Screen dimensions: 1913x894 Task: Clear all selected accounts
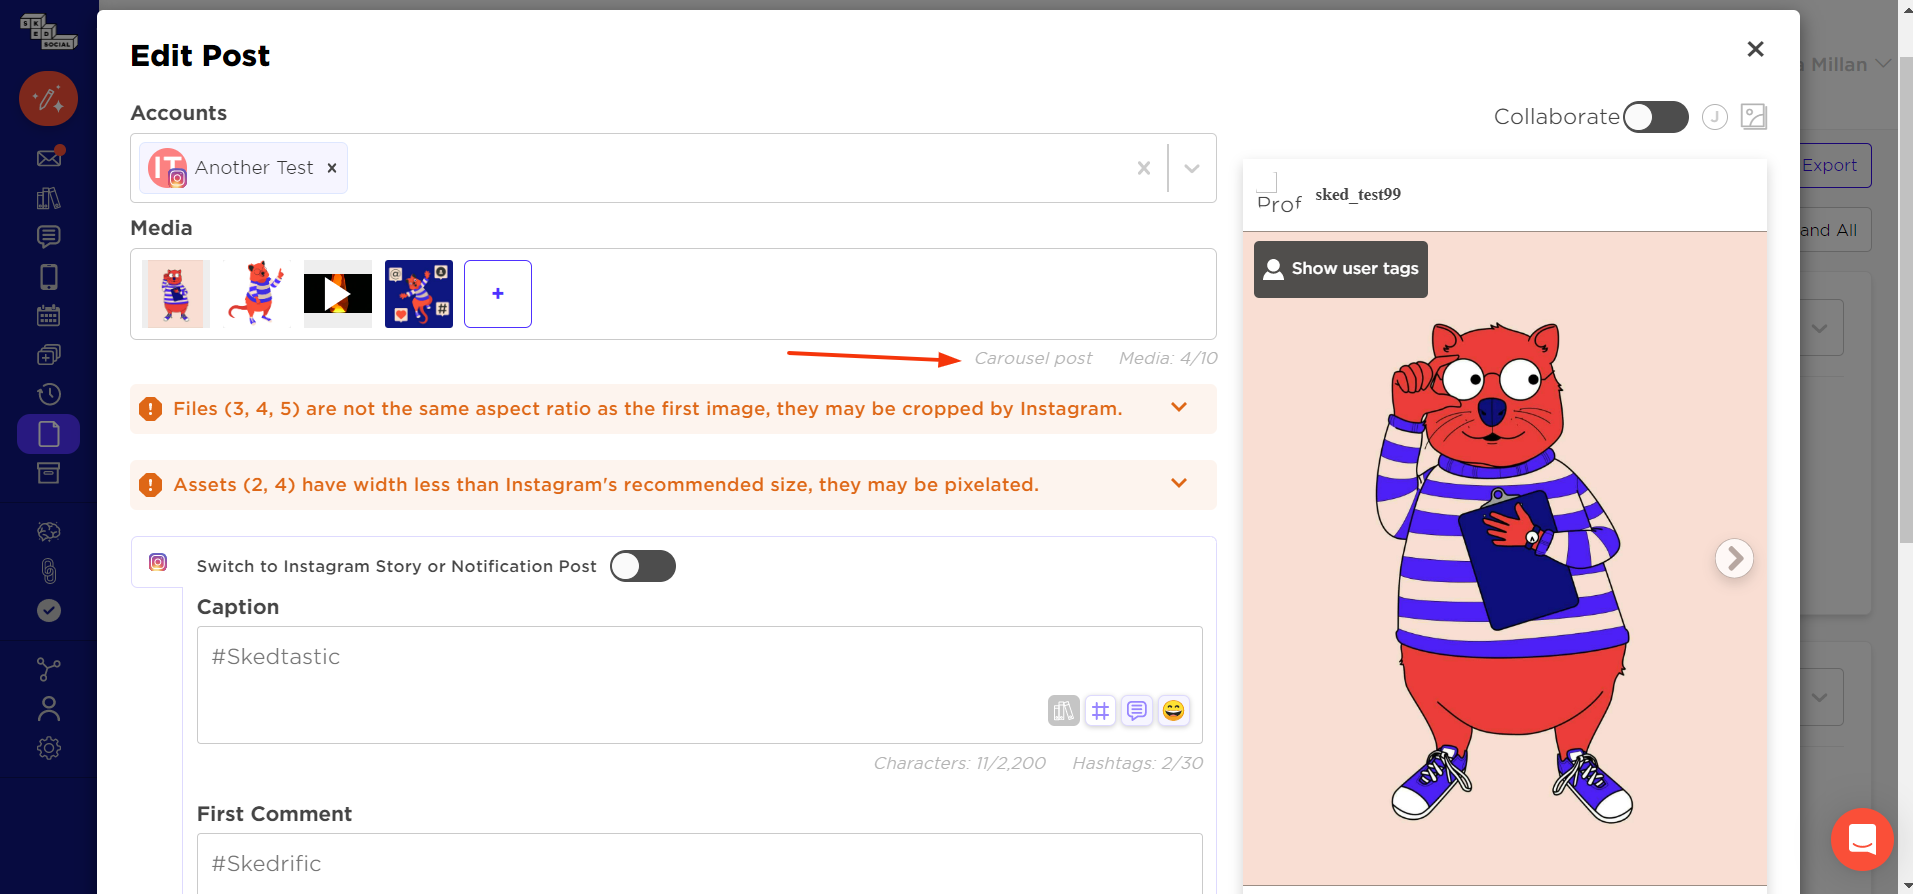pos(1144,168)
